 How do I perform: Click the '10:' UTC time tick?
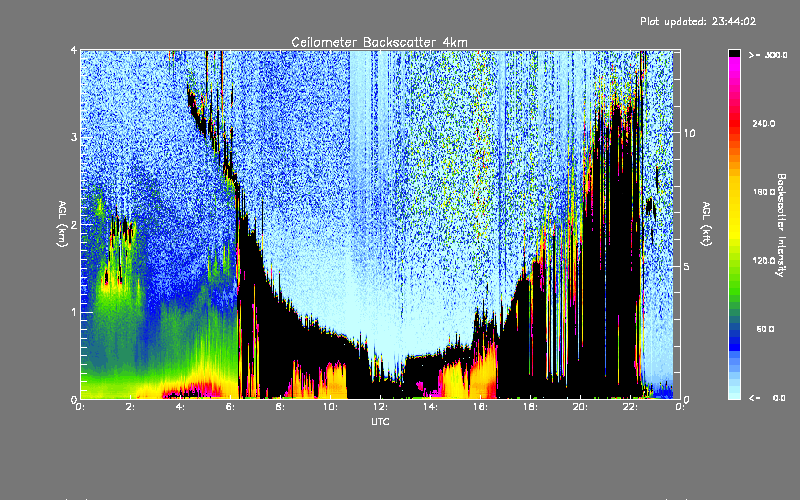click(330, 407)
